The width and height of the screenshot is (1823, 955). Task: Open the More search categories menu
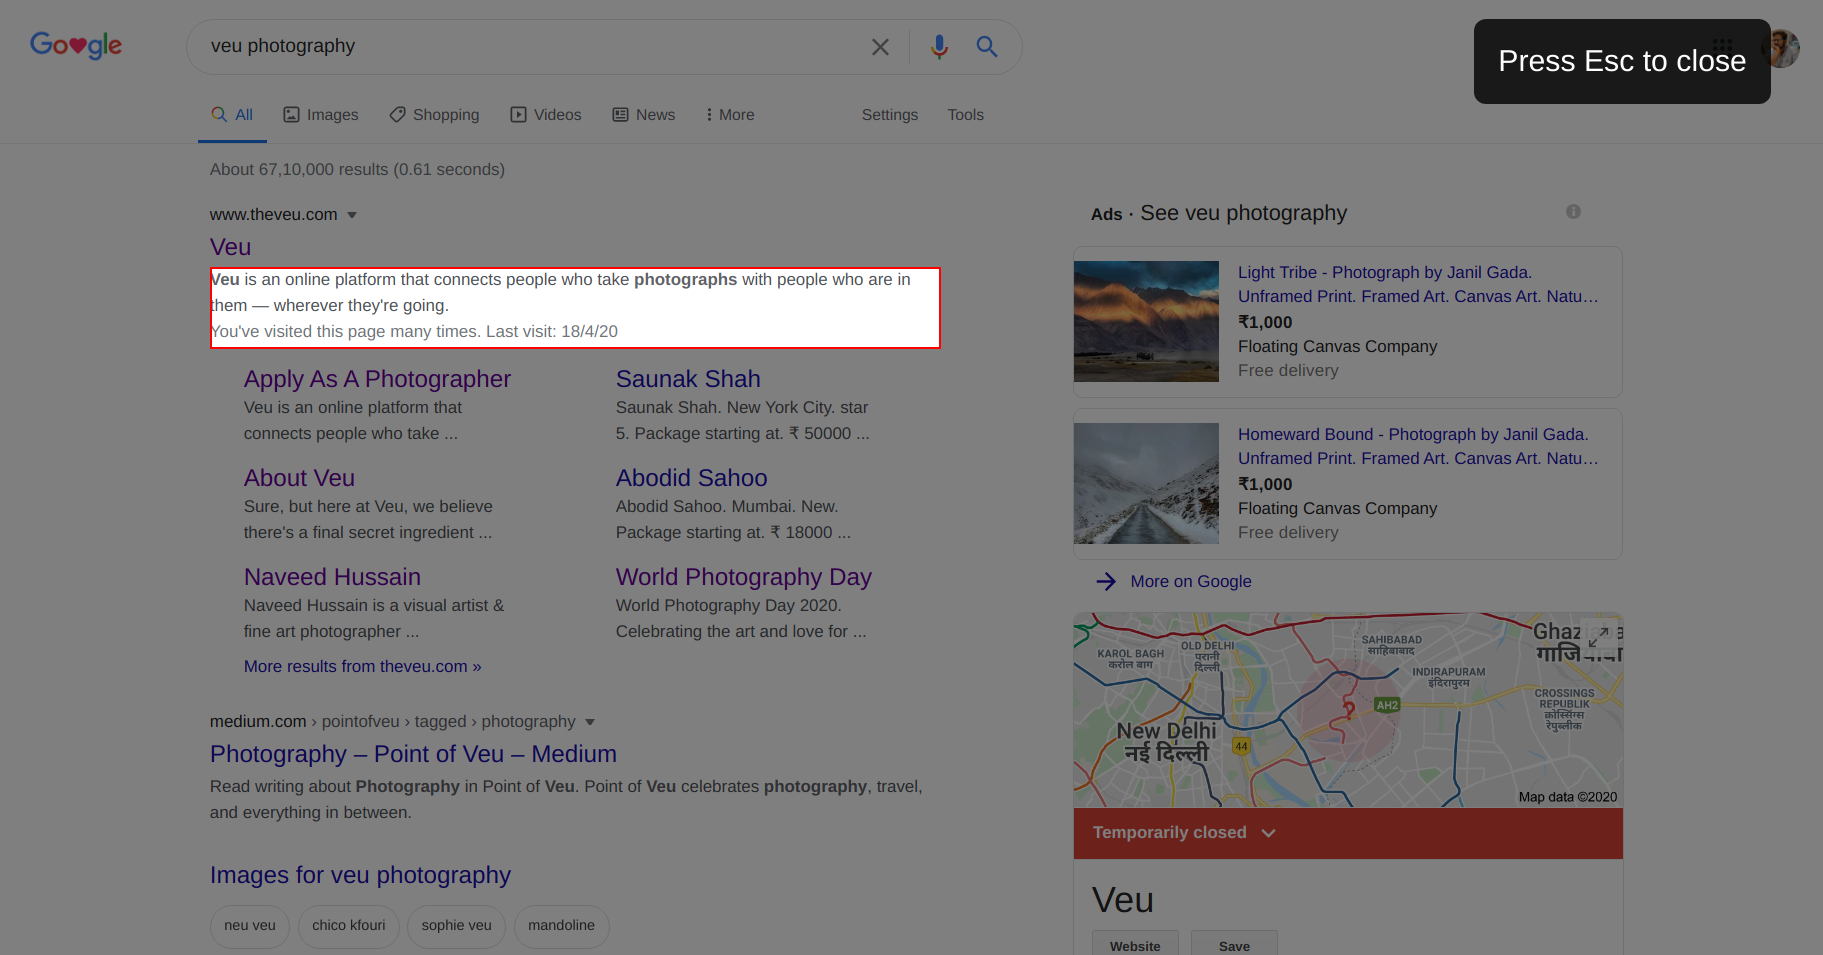[x=730, y=115]
